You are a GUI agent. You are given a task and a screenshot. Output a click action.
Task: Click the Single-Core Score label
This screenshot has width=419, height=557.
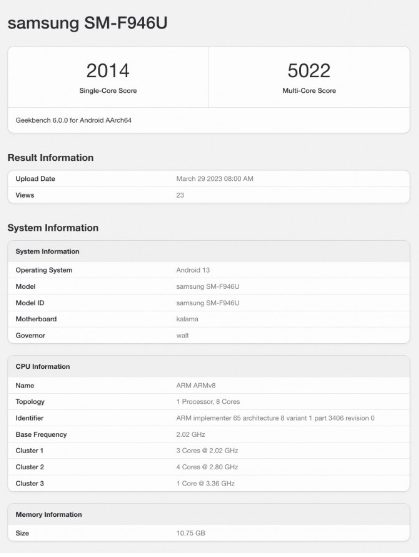coord(108,91)
